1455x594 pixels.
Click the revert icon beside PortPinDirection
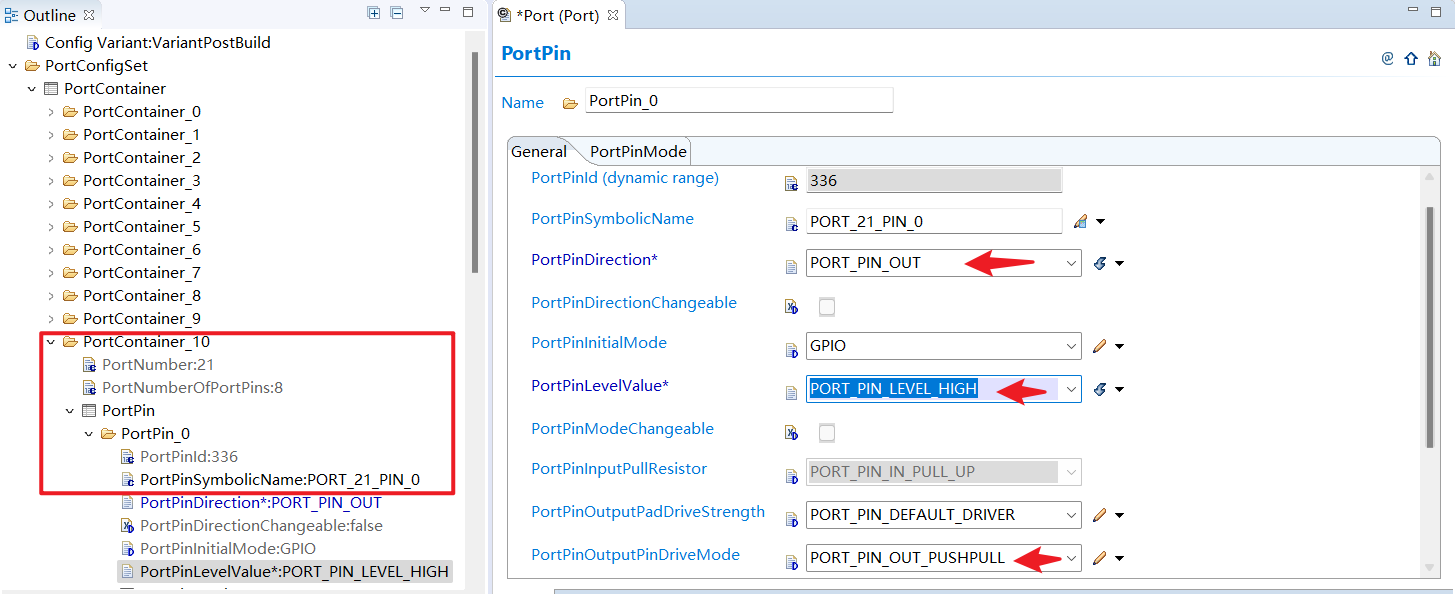click(1099, 263)
